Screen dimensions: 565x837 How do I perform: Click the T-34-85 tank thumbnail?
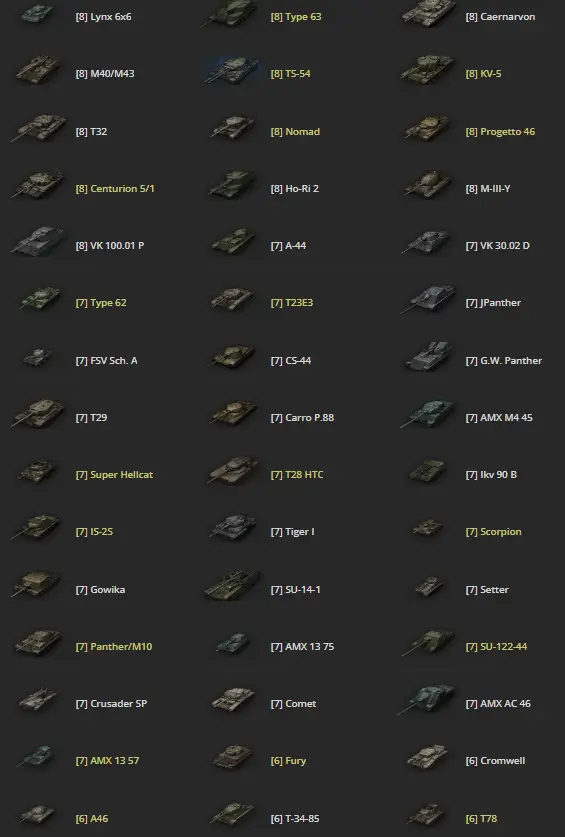click(233, 815)
